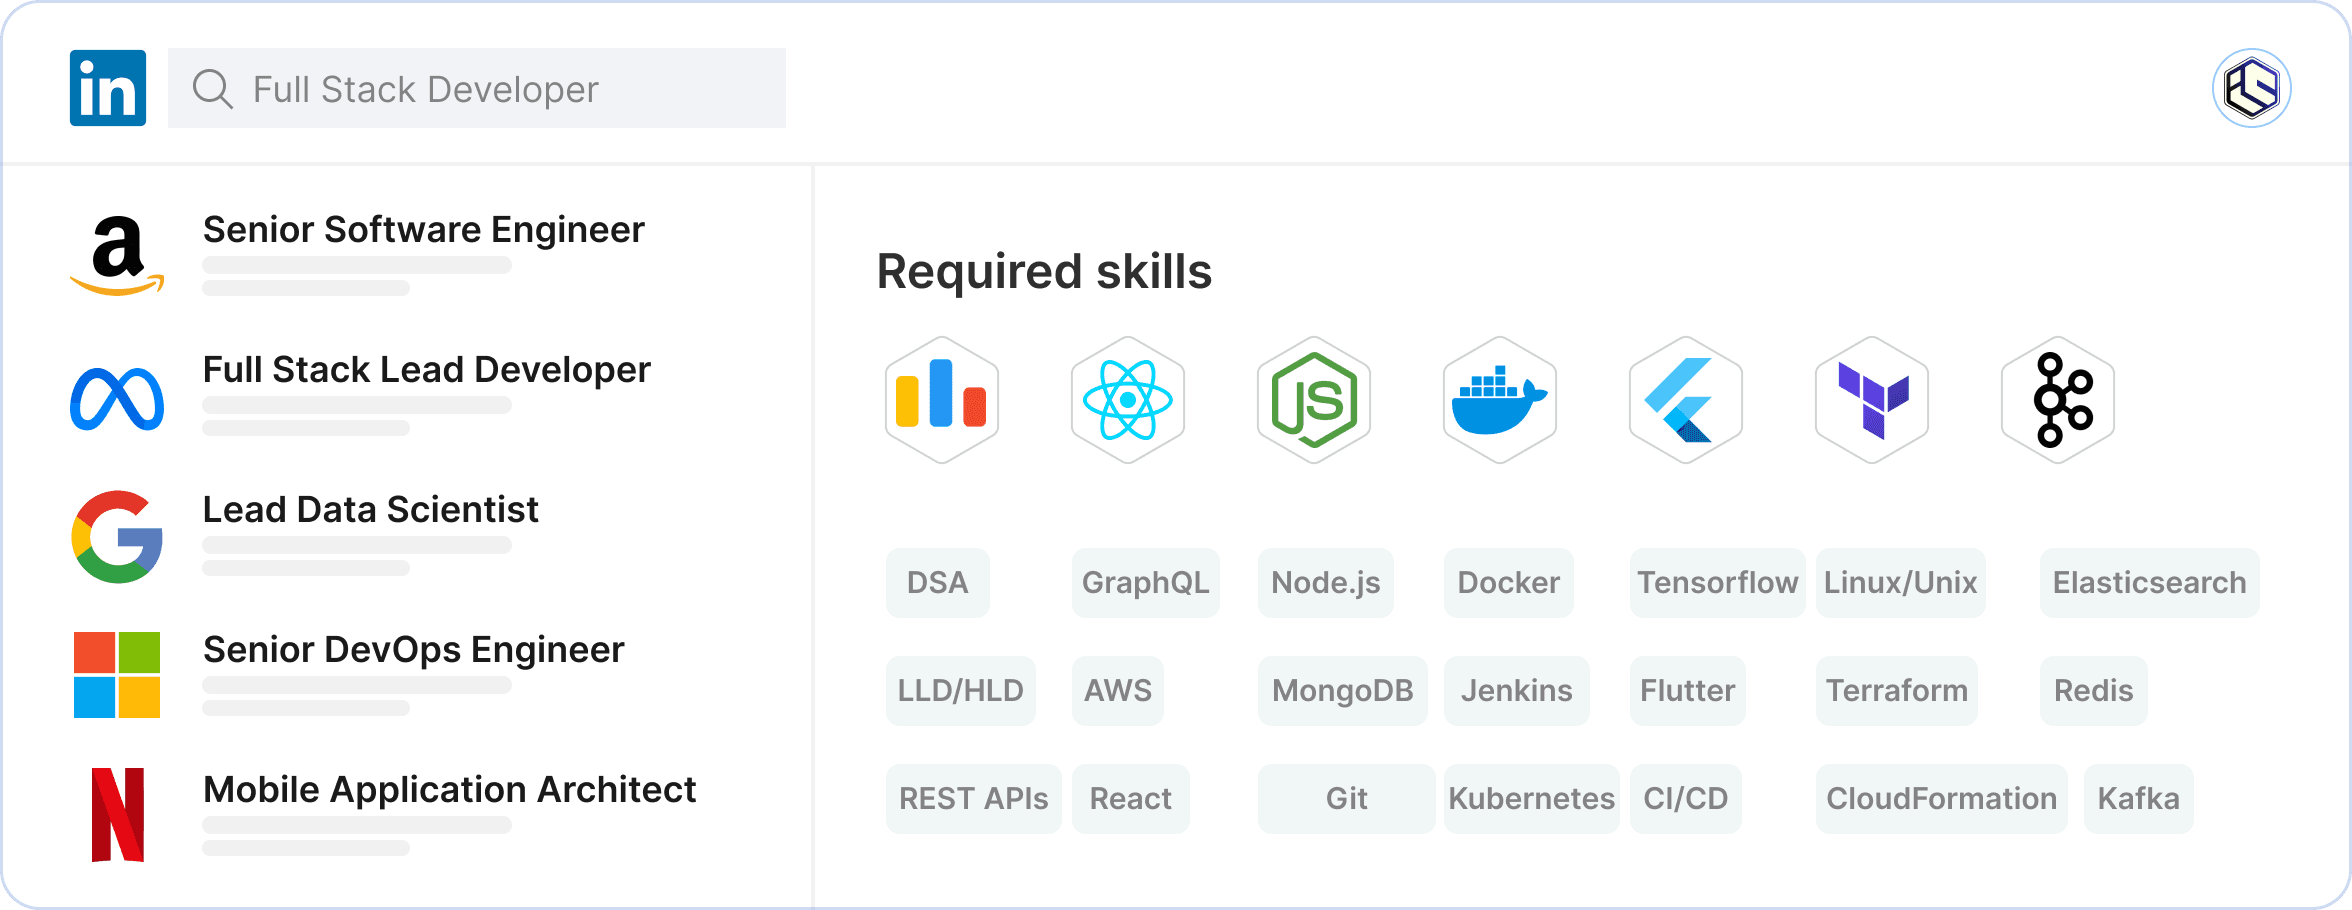Screen dimensions: 2352x910
Task: Select the bar chart hexagon skill icon
Action: 942,400
